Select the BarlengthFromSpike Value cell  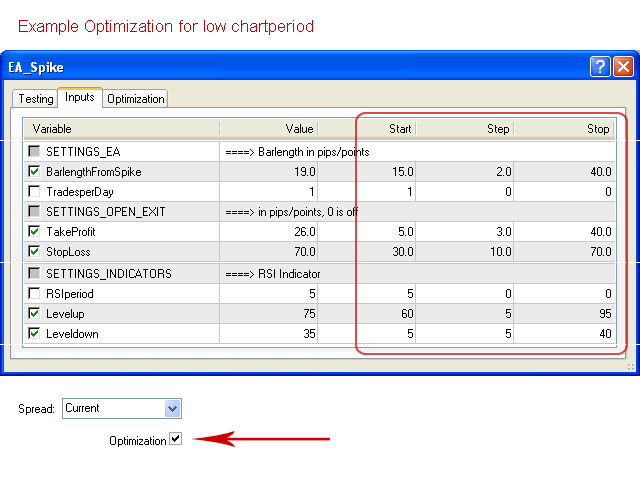[x=268, y=171]
